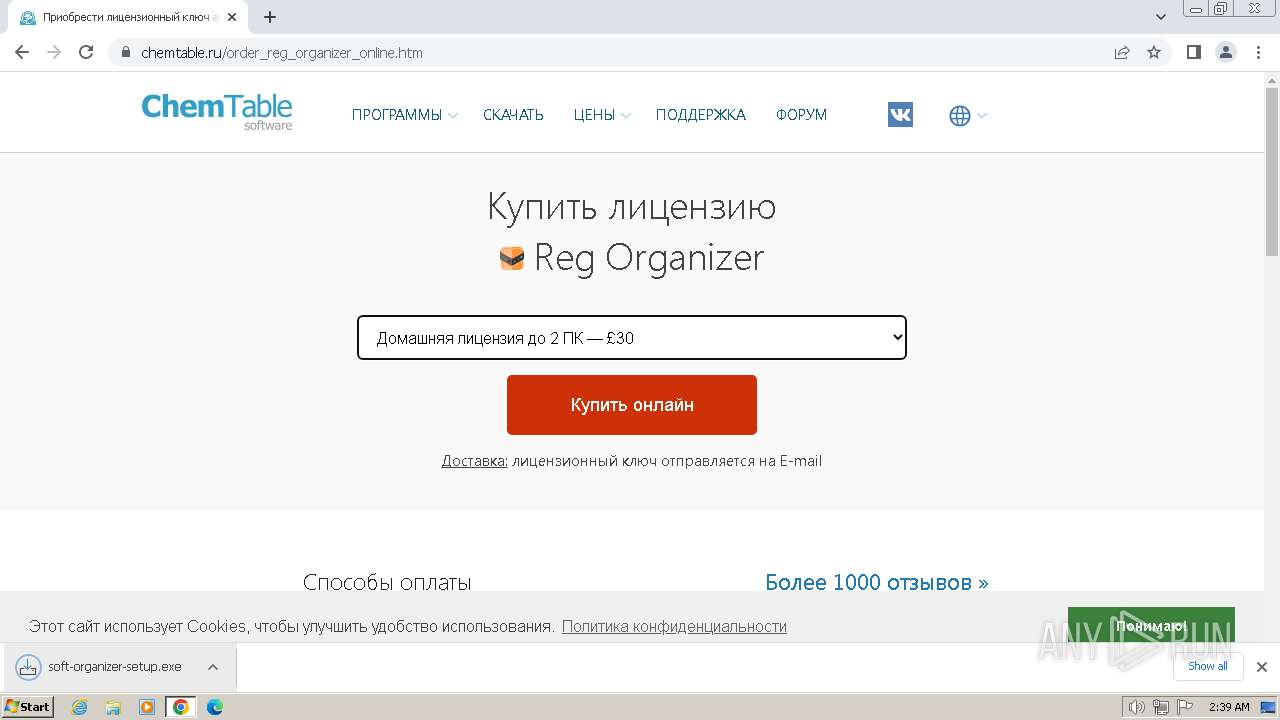The image size is (1280, 720).
Task: Expand the ЦЕНЫ menu
Action: pyautogui.click(x=601, y=115)
